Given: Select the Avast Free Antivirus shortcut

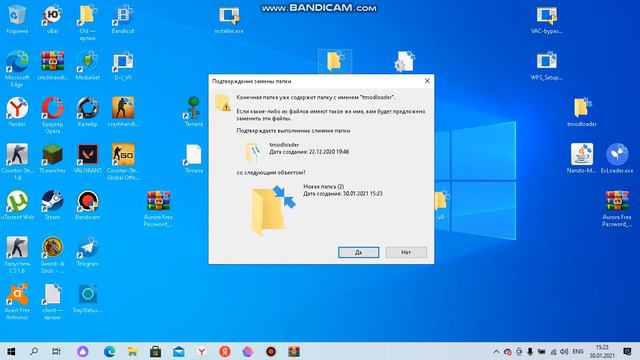Looking at the screenshot, I should 17,301.
